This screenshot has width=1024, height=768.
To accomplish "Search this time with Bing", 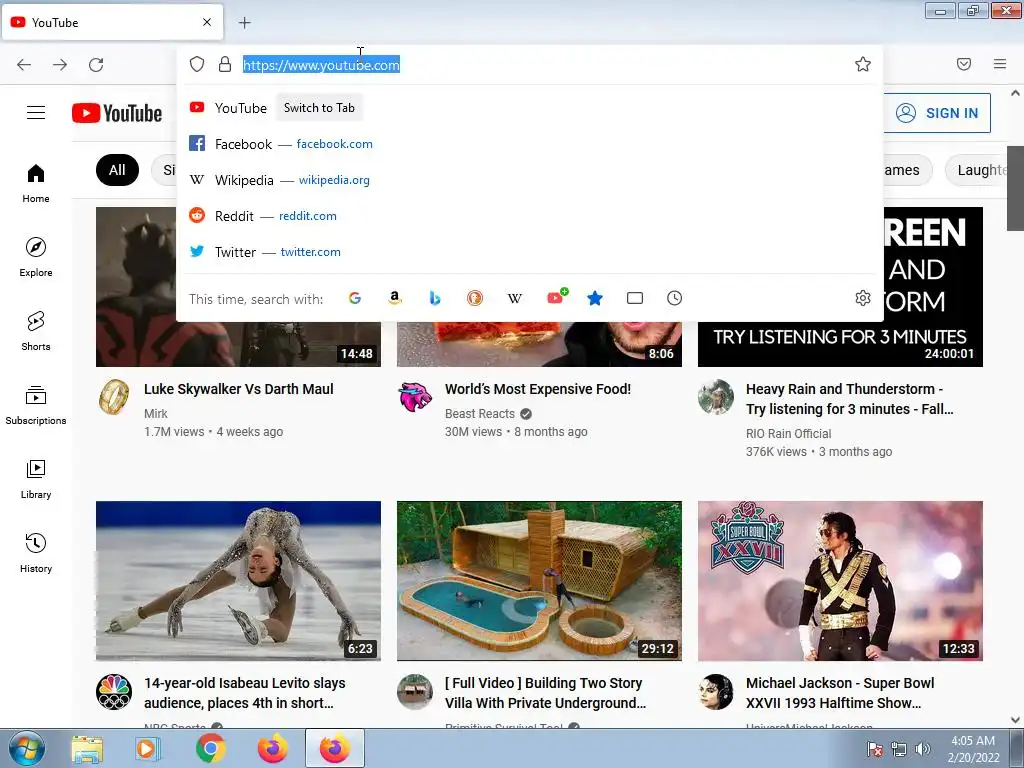I will pos(435,298).
